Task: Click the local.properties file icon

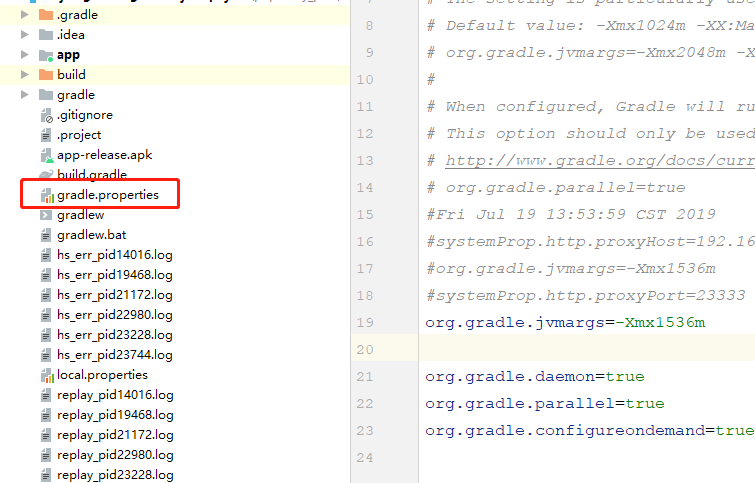Action: coord(46,375)
